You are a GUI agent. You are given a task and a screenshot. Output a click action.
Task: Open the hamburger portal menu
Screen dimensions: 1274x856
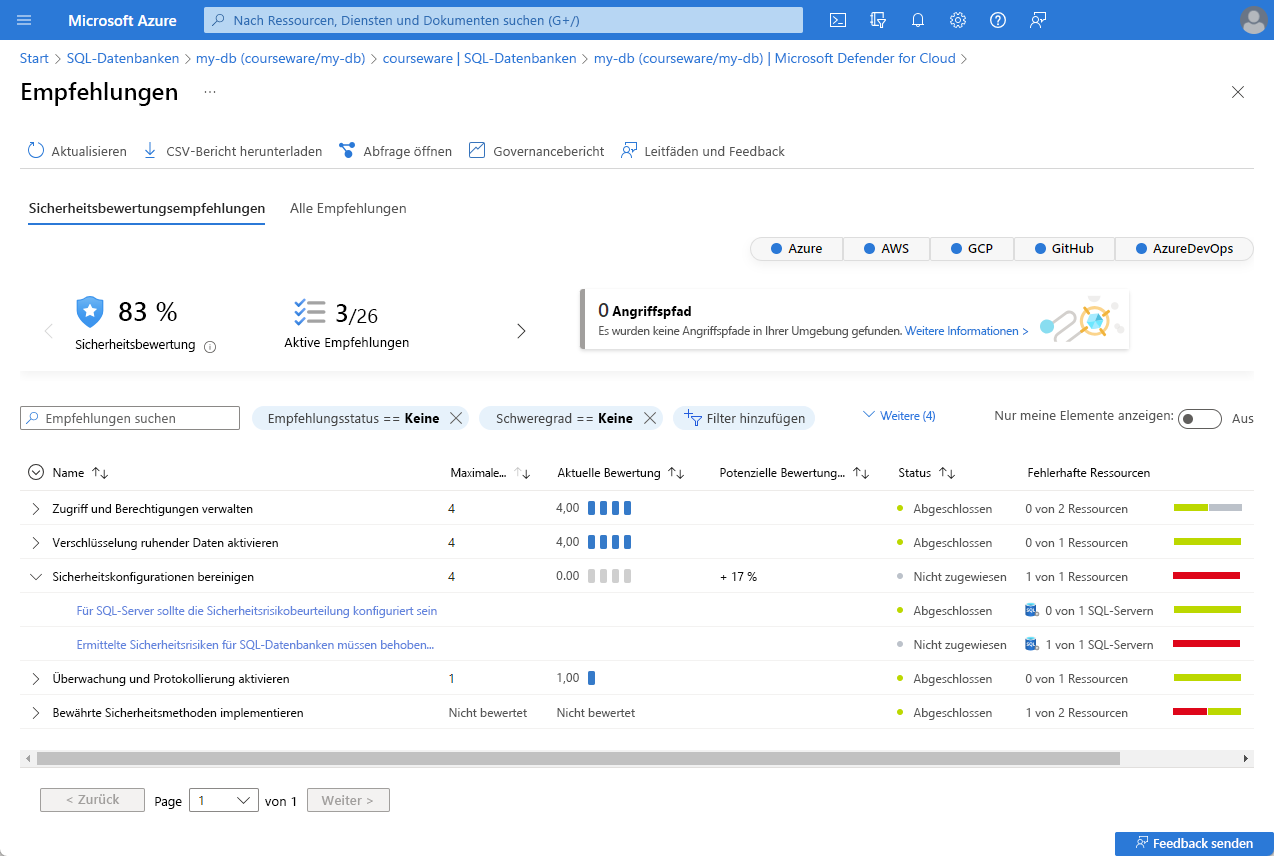(x=25, y=20)
